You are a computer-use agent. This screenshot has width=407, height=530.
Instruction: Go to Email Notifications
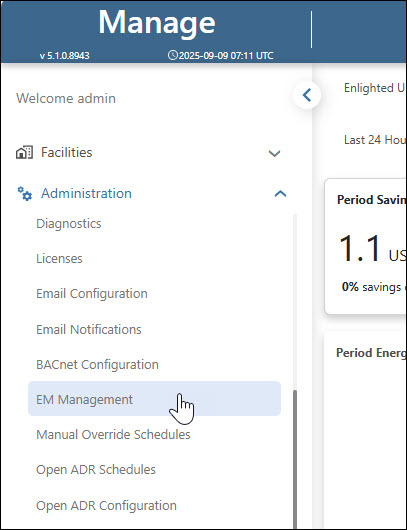89,329
